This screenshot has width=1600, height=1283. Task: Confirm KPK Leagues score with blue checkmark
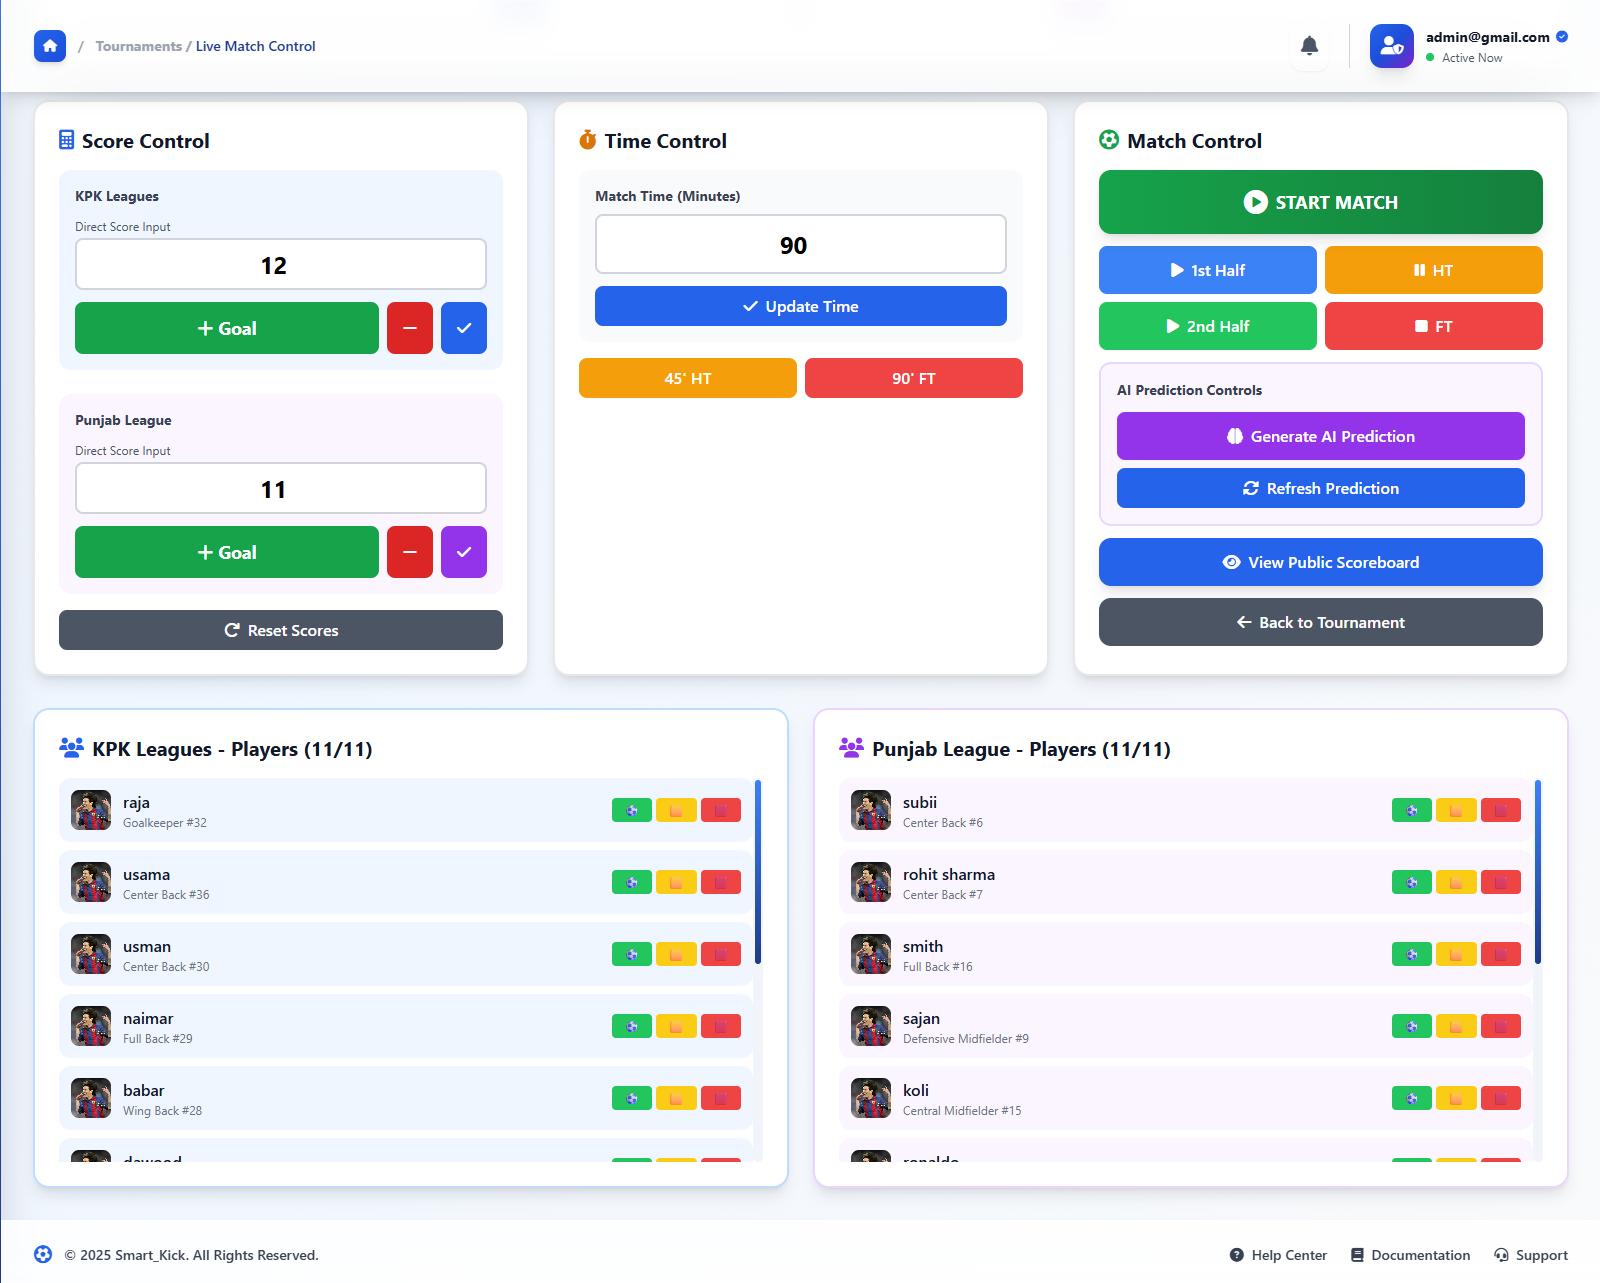tap(464, 328)
